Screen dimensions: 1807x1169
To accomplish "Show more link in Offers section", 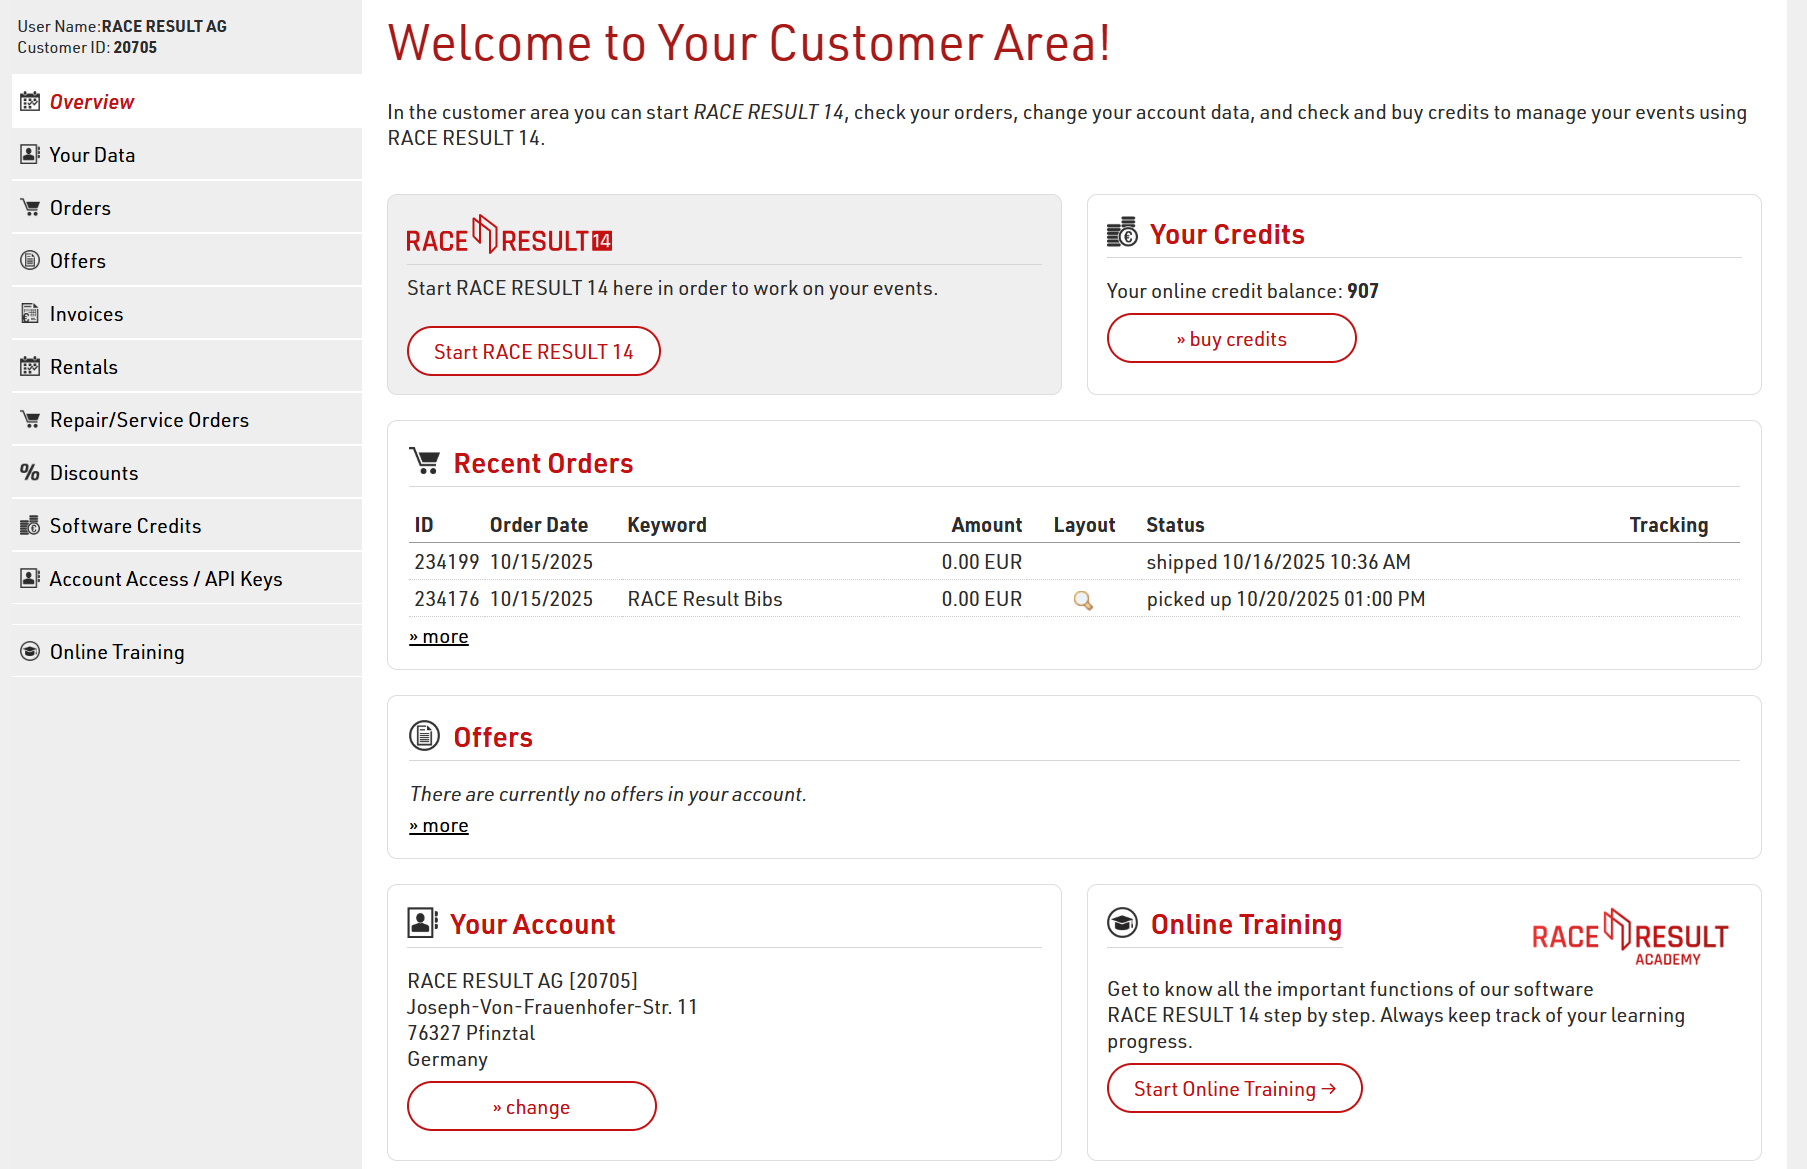I will click(439, 826).
